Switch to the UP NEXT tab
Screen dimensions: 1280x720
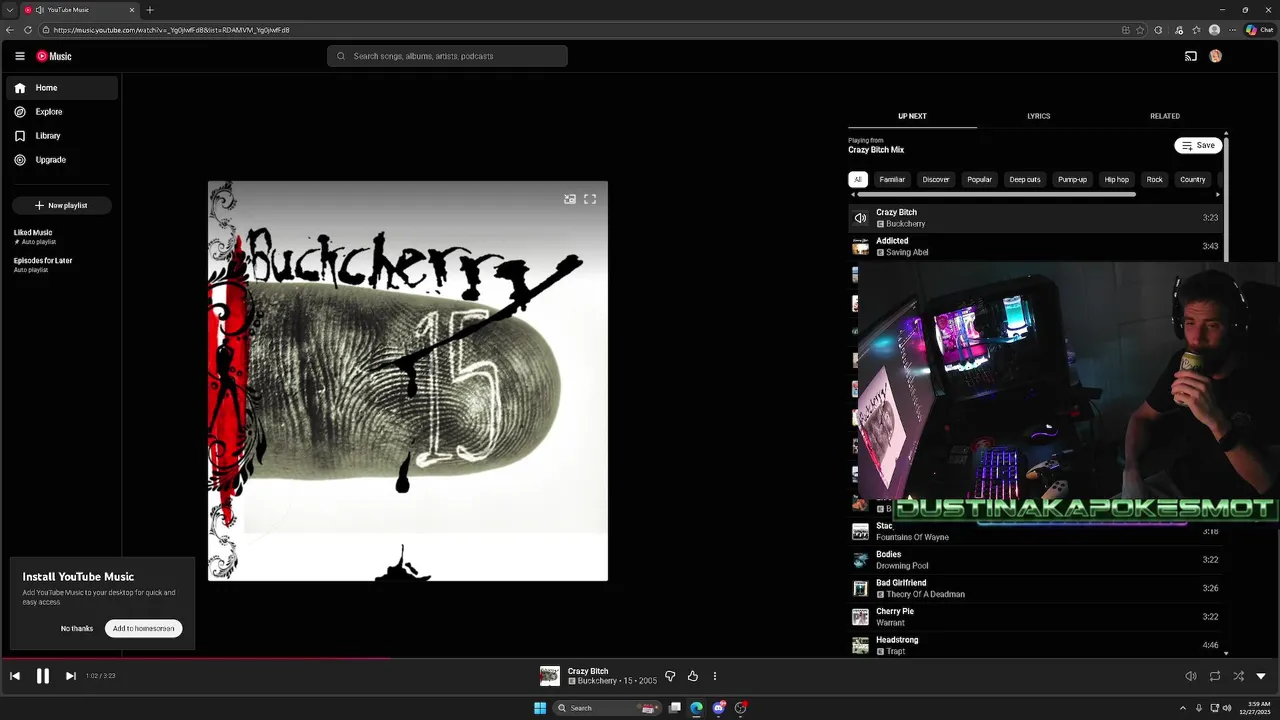[912, 116]
